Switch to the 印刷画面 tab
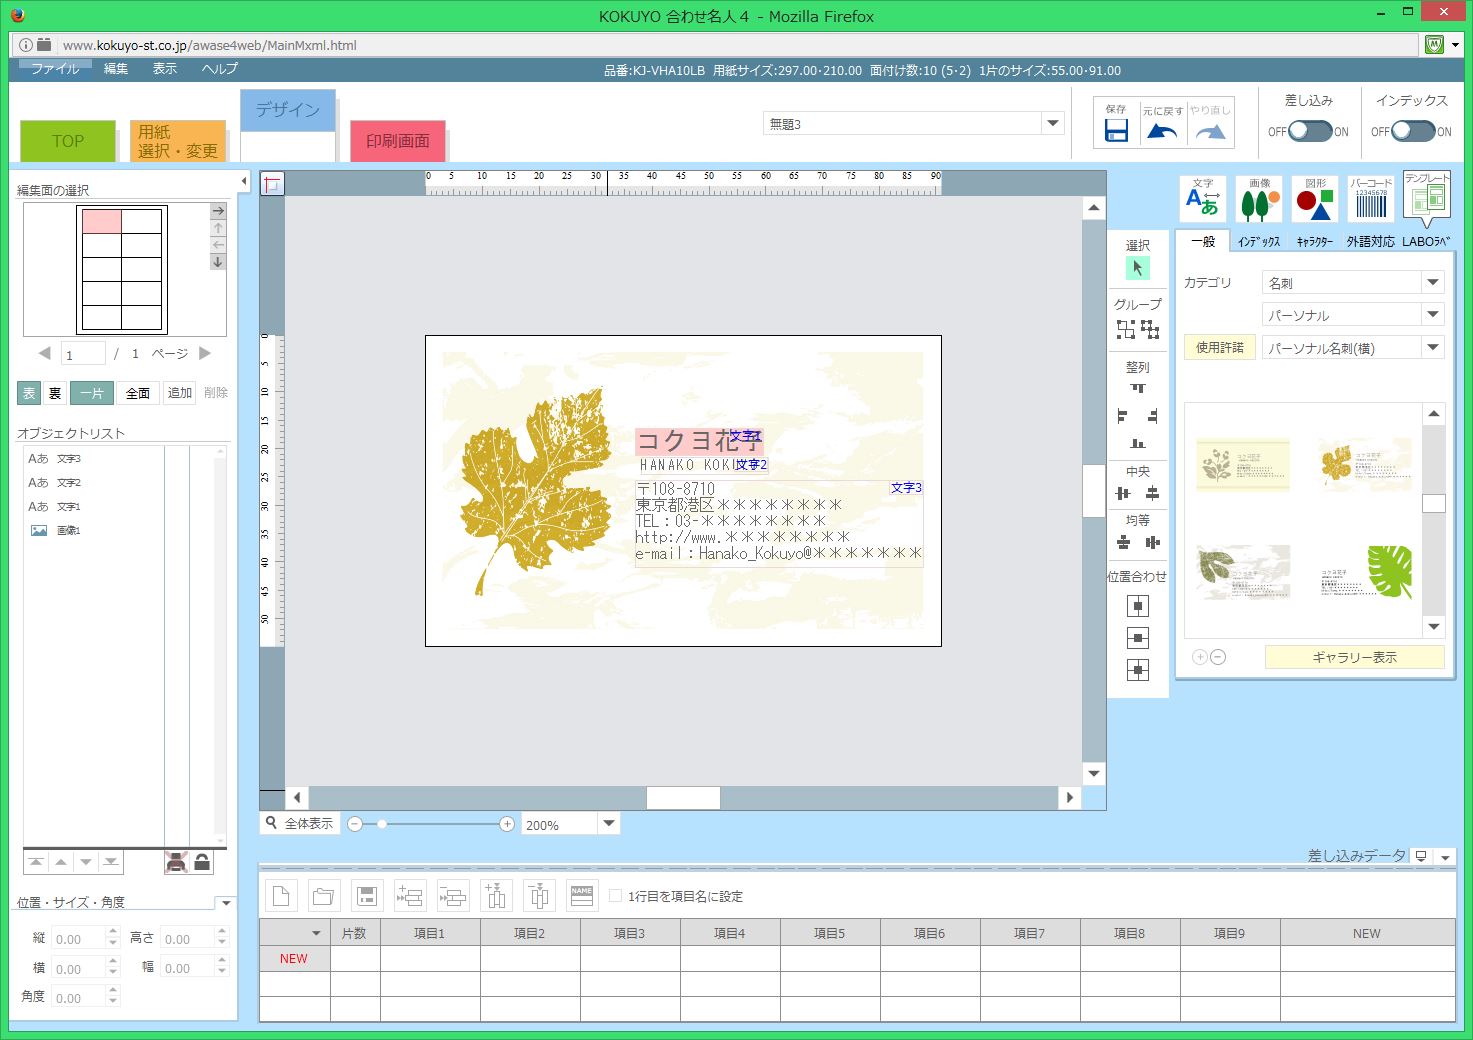The height and width of the screenshot is (1040, 1473). click(x=398, y=141)
